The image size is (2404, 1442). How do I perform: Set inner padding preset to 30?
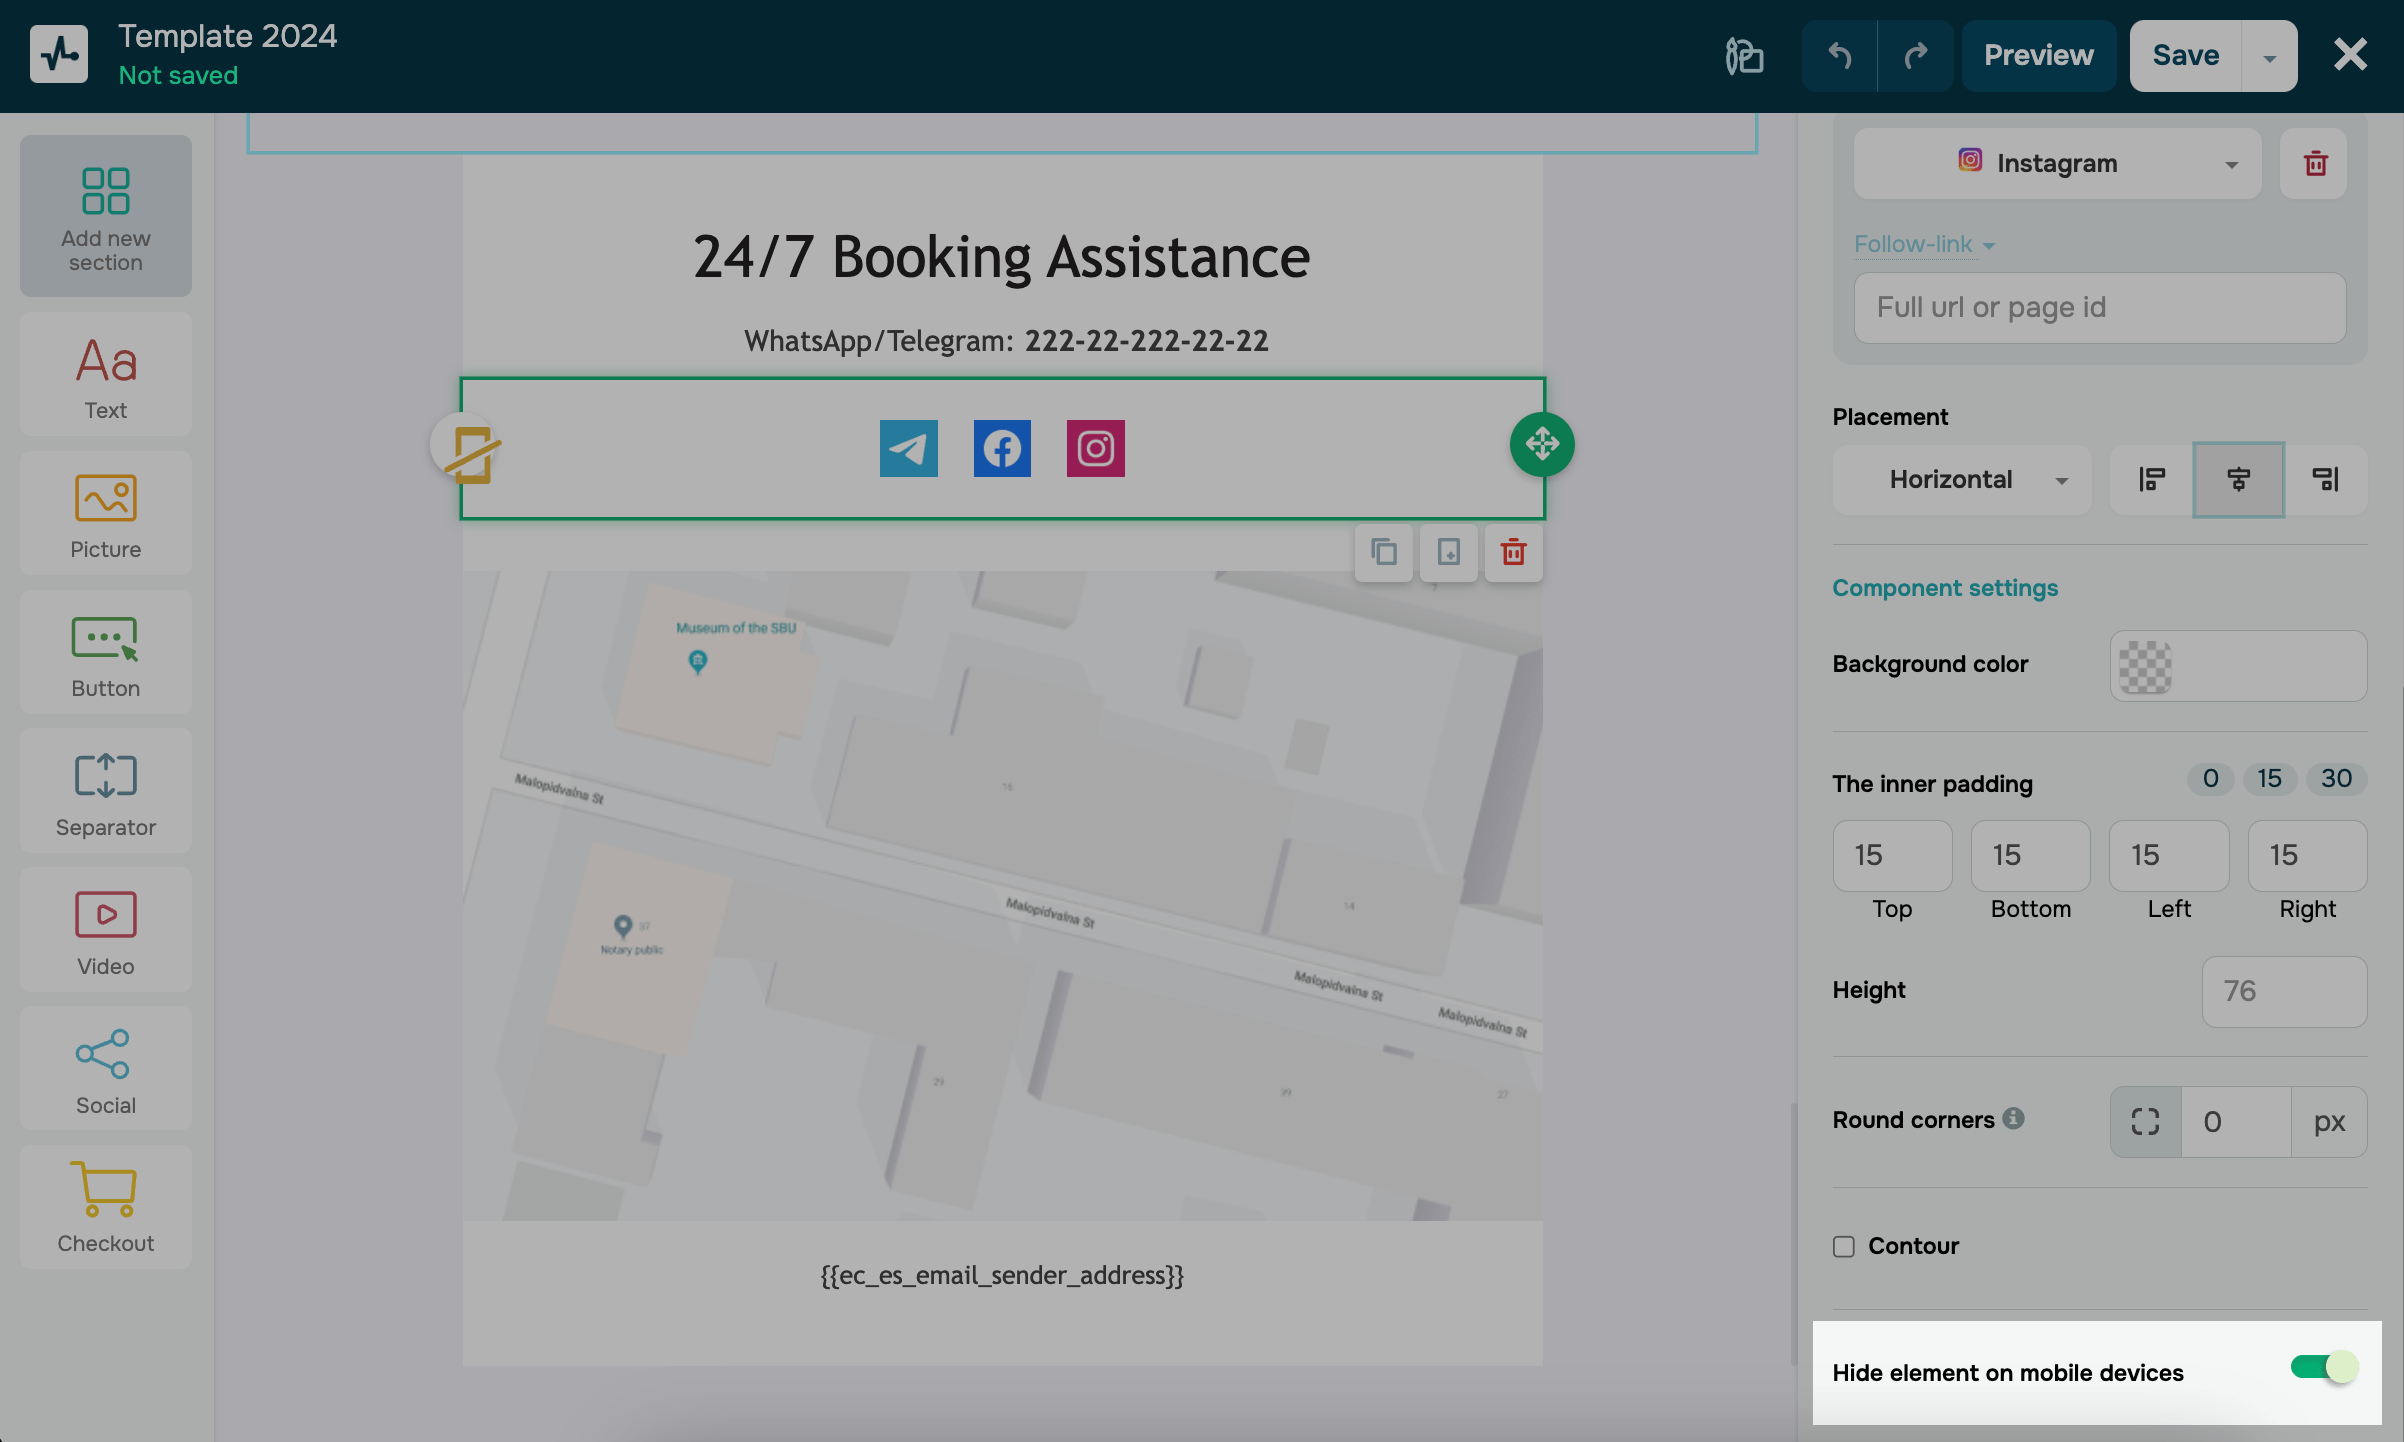2335,779
